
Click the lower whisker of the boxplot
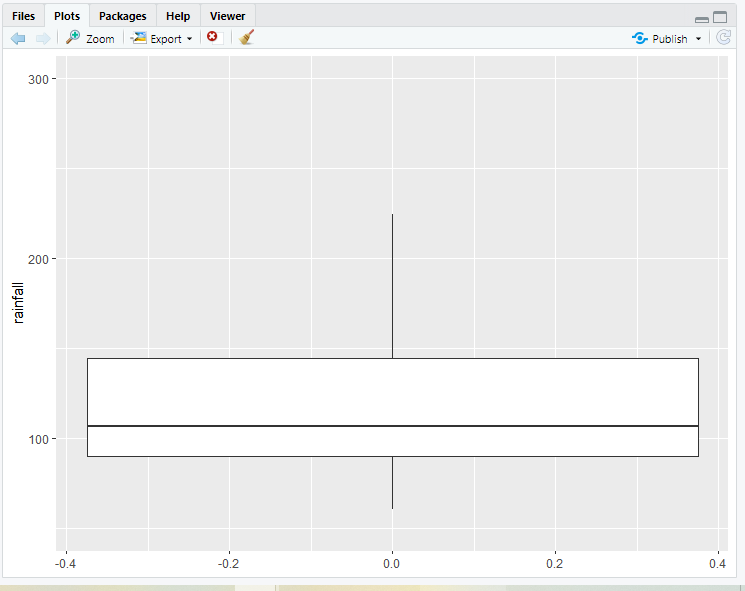(392, 483)
